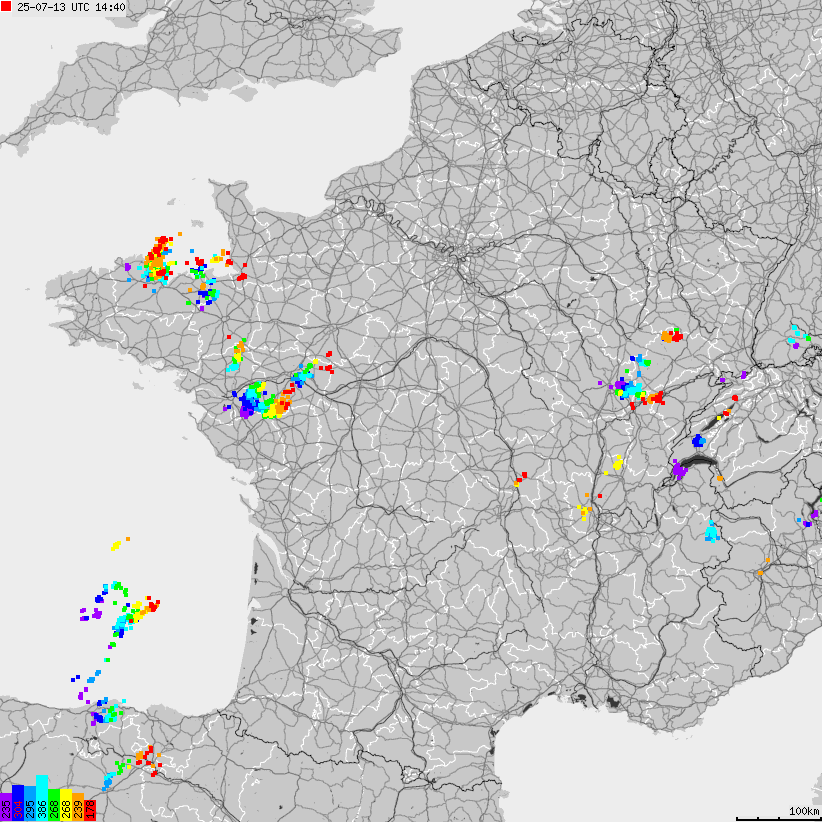Select the green legend bar labeled 268
Screen dimensions: 822x822
click(x=54, y=805)
